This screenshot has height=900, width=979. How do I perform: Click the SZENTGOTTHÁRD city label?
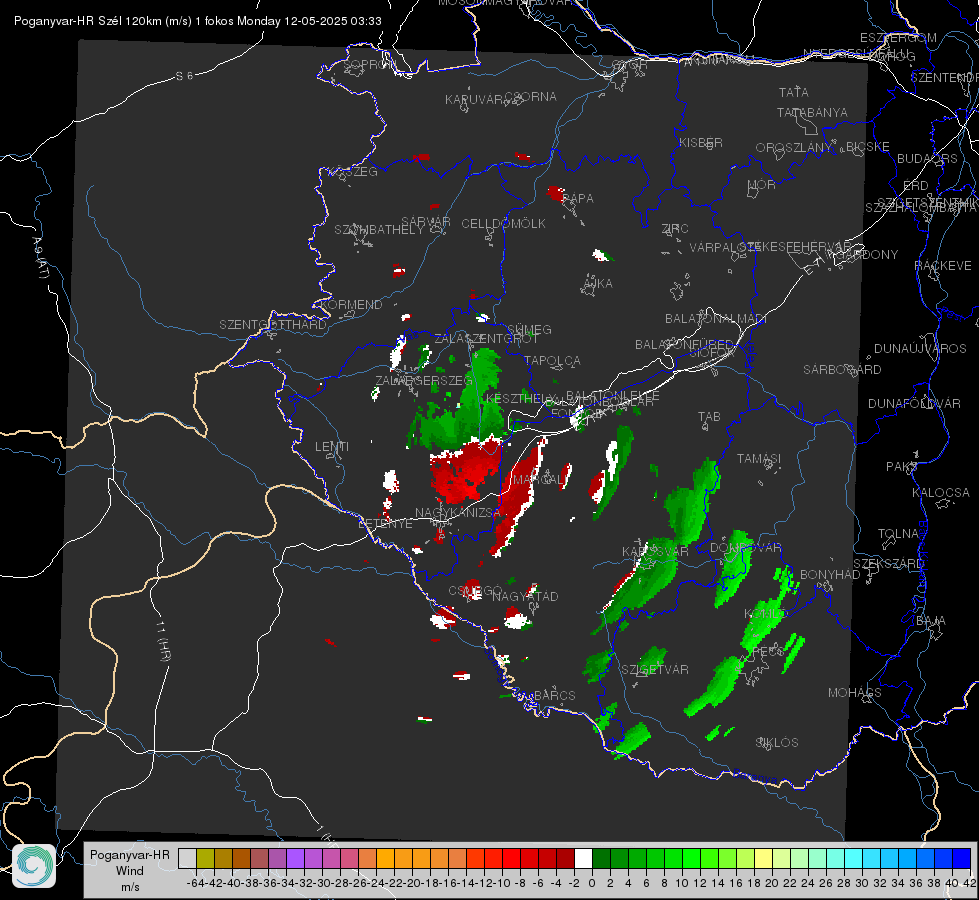click(x=273, y=325)
